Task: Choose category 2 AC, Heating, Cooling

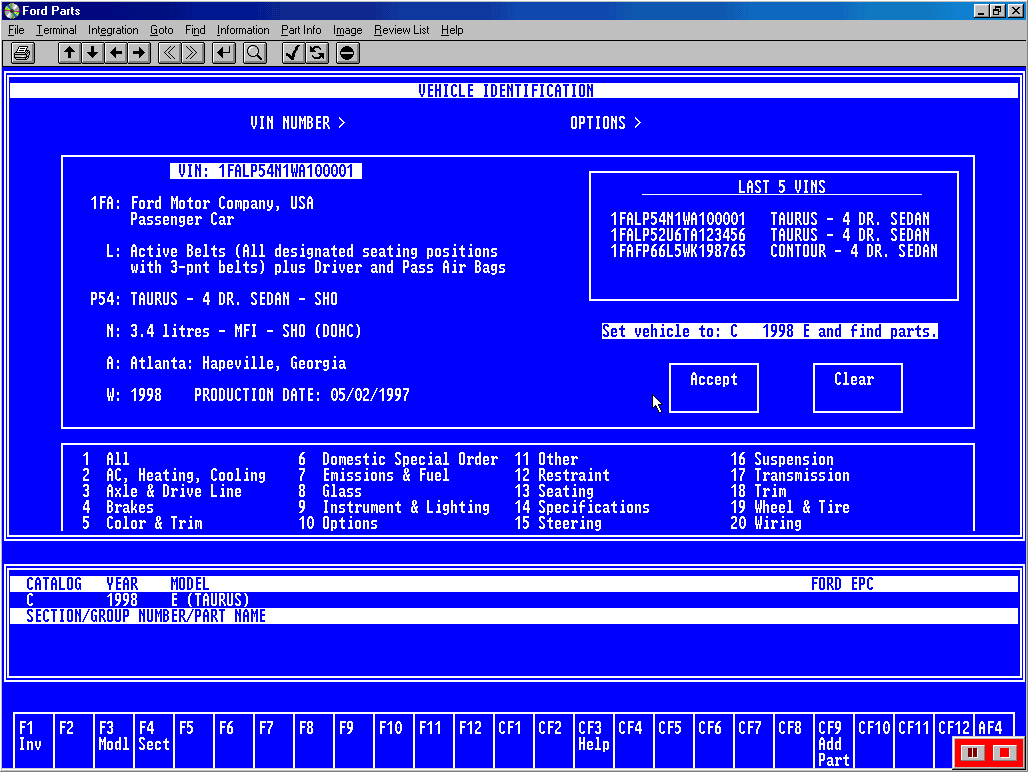Action: click(173, 475)
